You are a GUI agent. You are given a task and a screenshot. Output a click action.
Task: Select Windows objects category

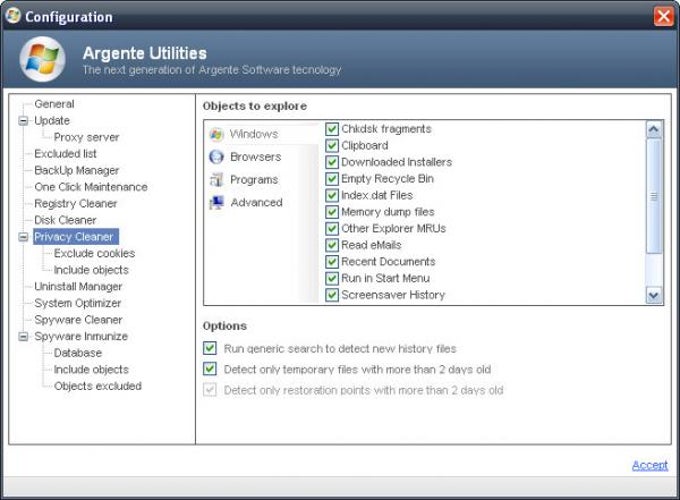[254, 134]
